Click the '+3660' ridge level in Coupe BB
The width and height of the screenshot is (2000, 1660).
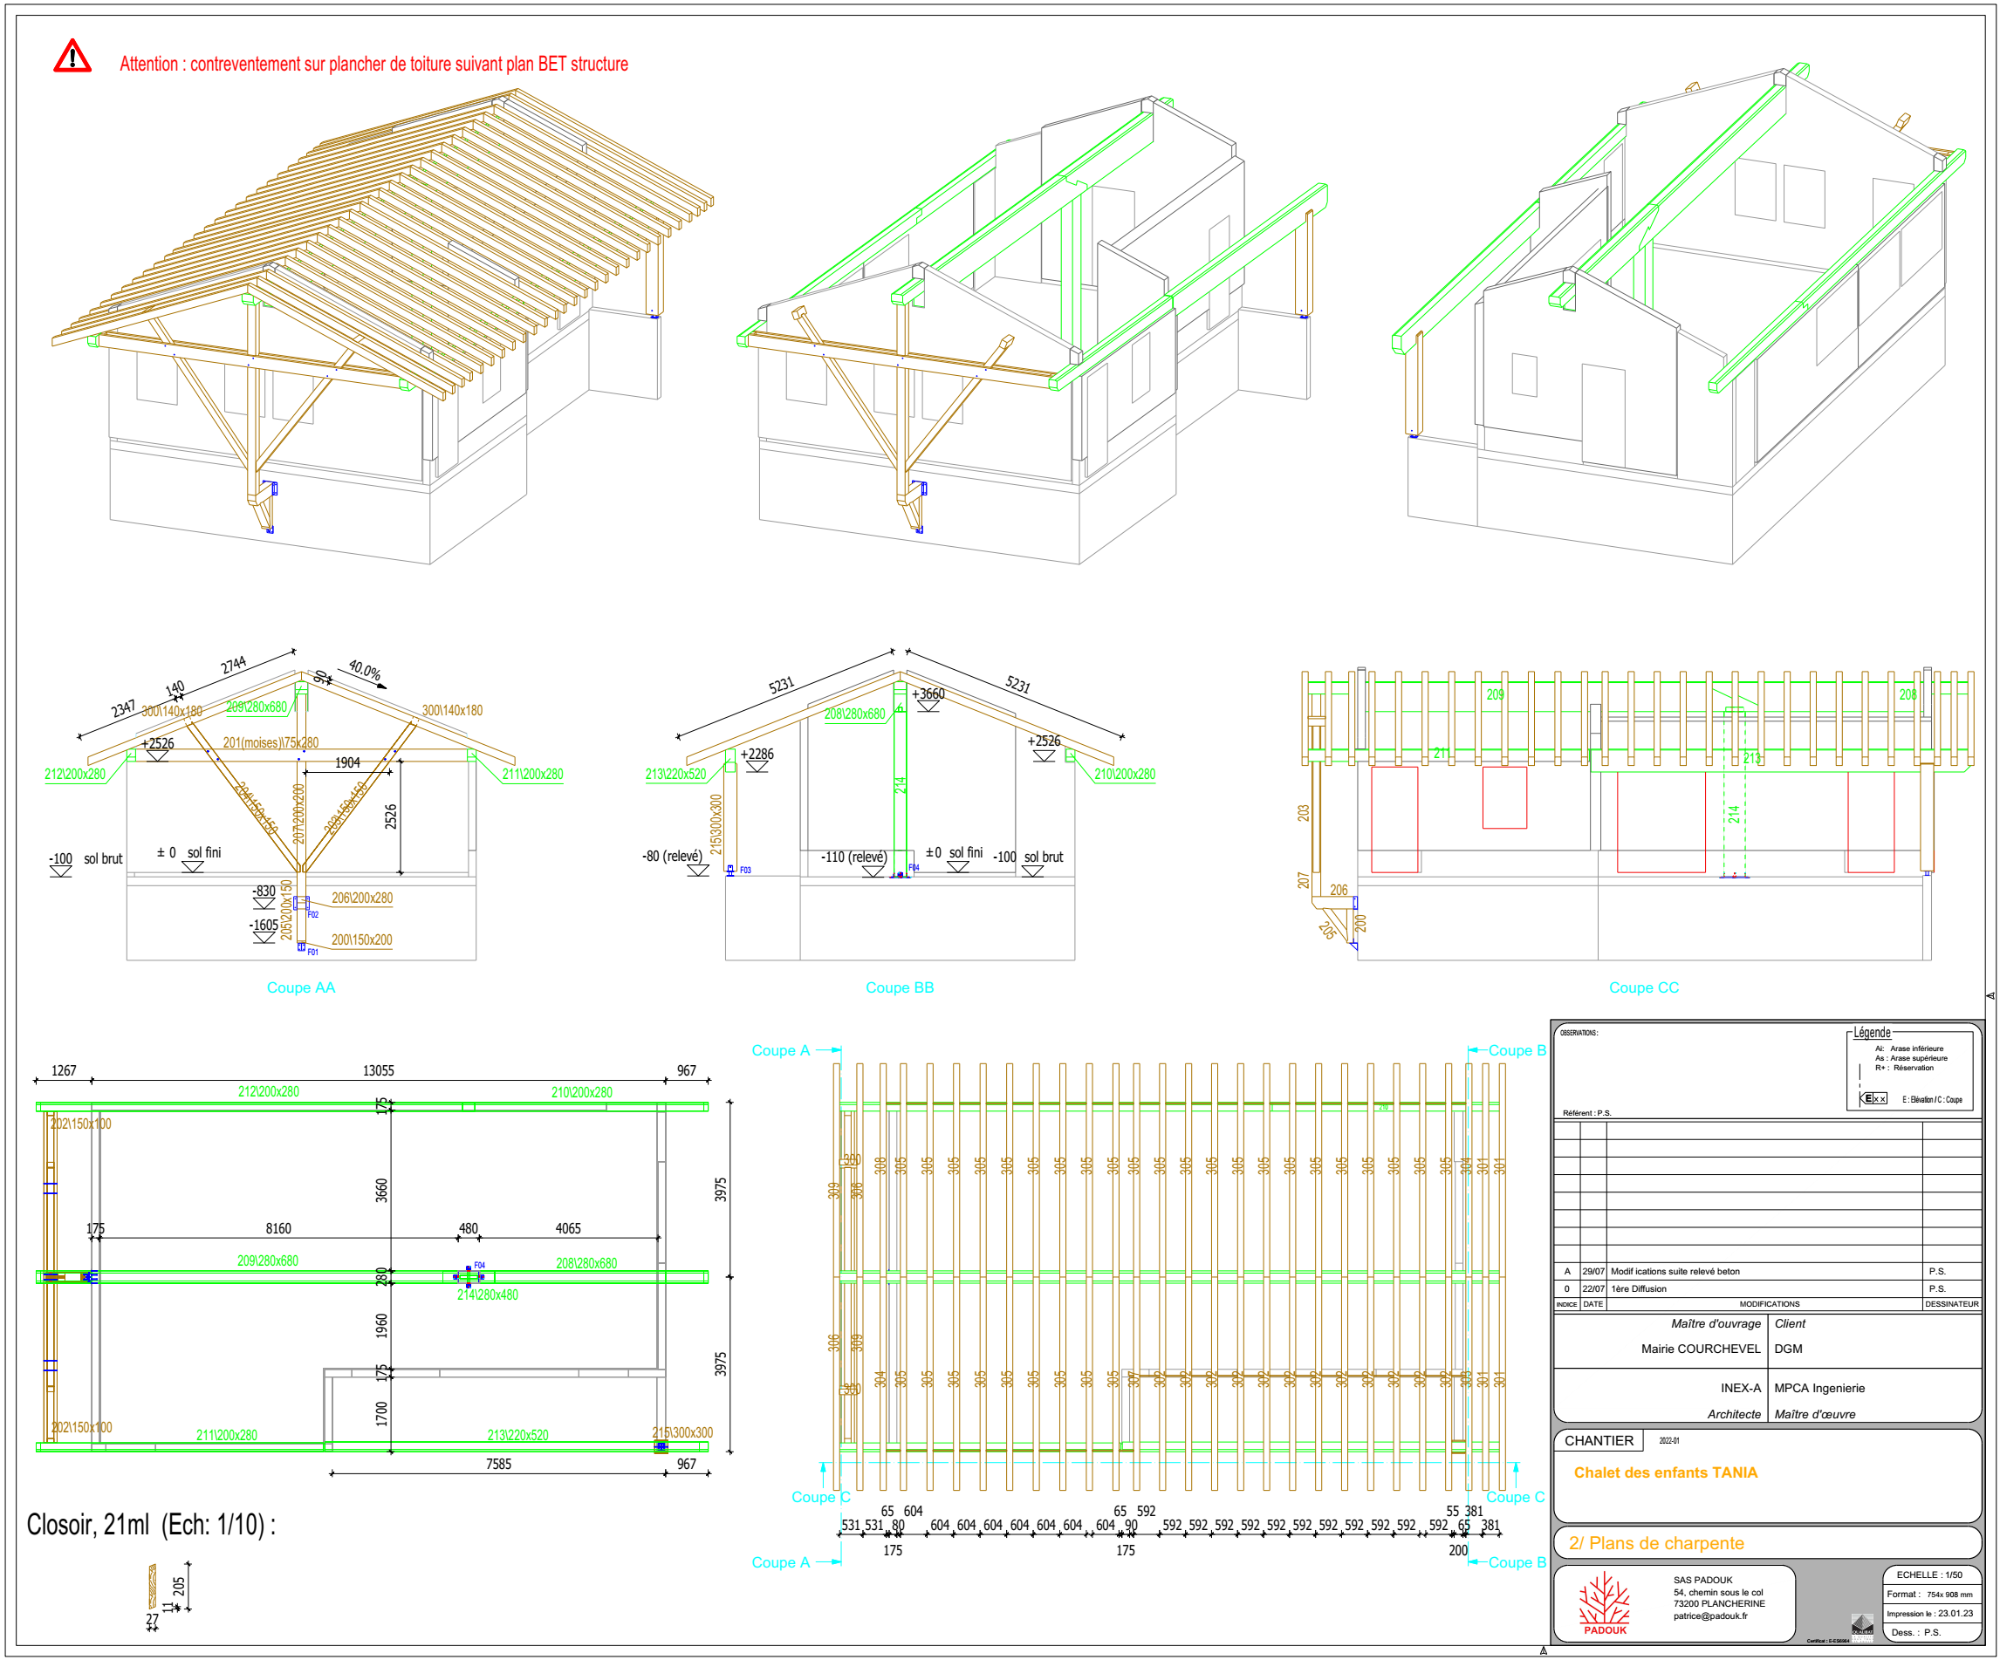pos(928,694)
